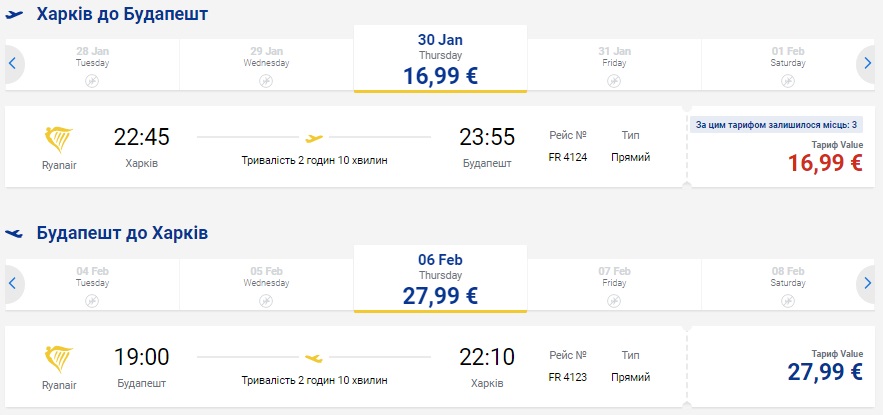Viewport: 883px width, 415px height.
Task: Click the no-flight icon under 28 Jan
Action: click(92, 81)
